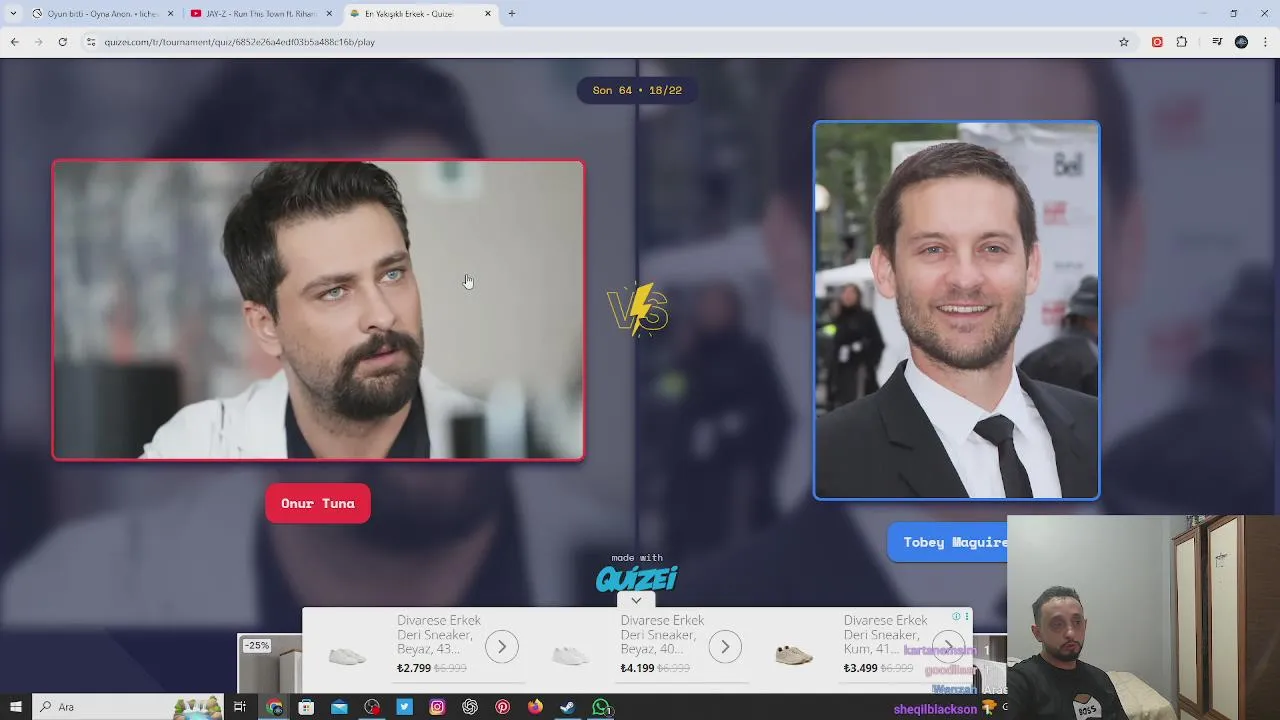Close the Oyun bitti lichess tab
The width and height of the screenshot is (1280, 720).
tap(170, 14)
